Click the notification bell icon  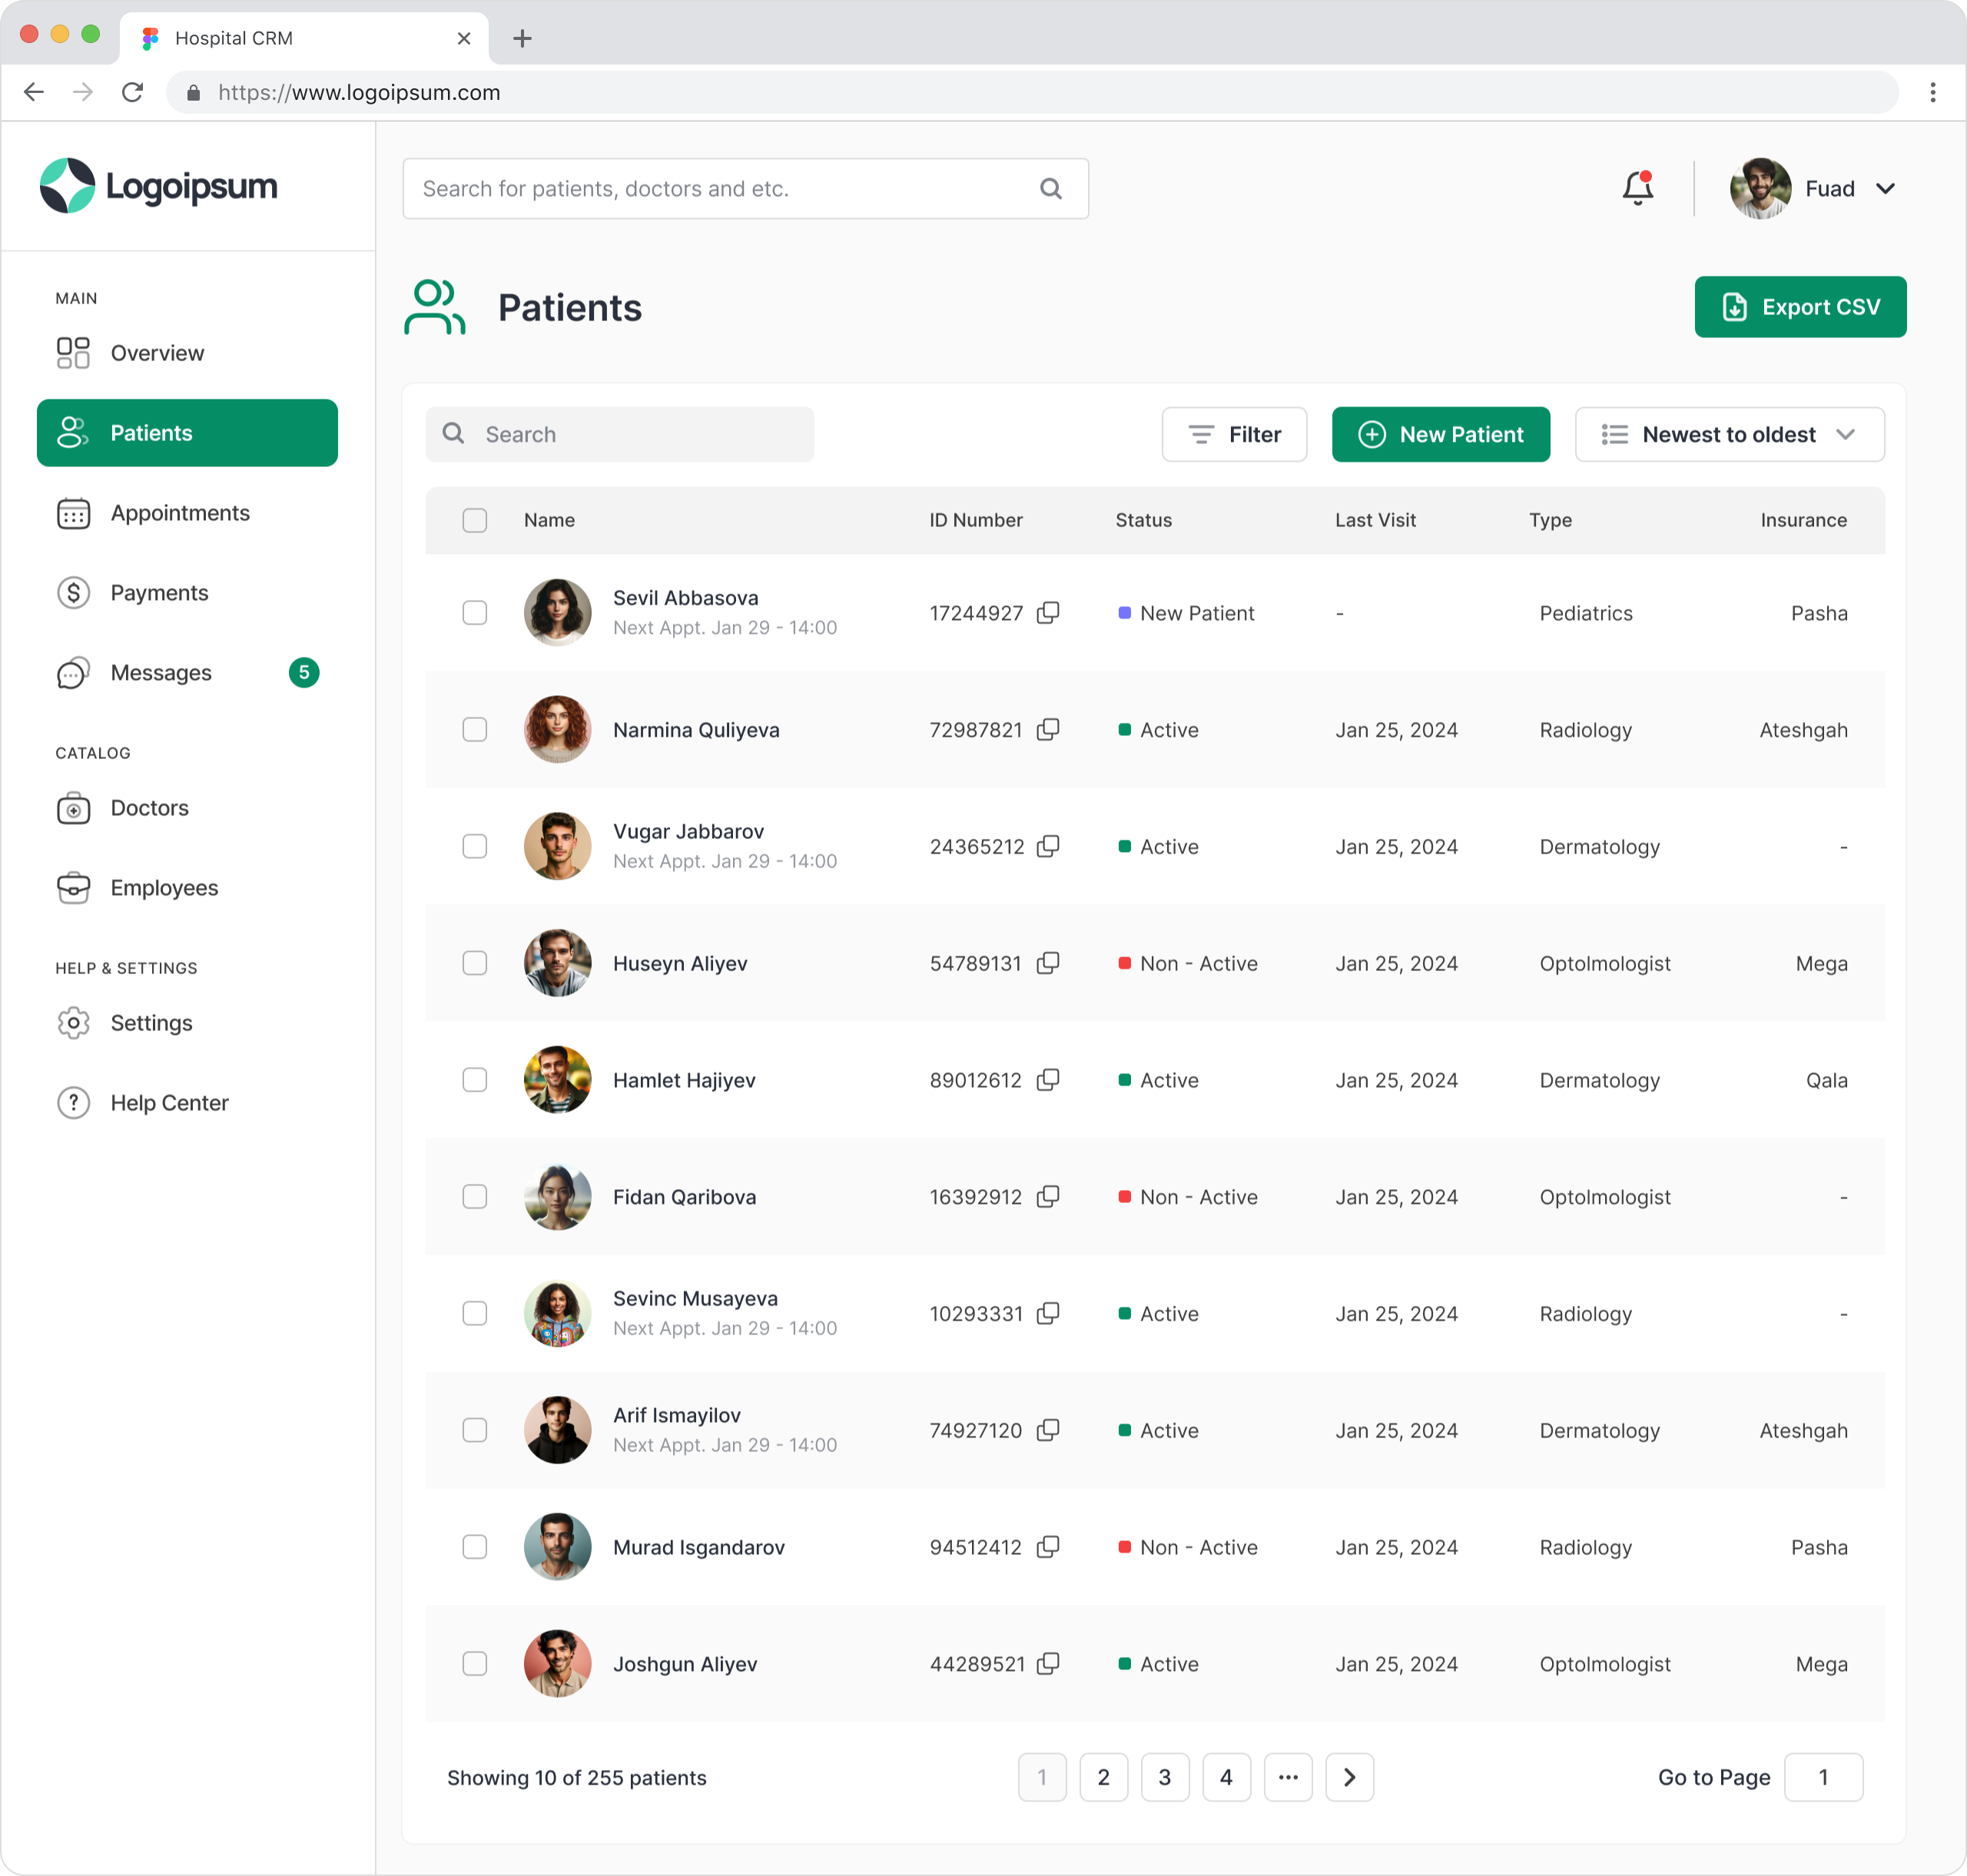(1637, 187)
